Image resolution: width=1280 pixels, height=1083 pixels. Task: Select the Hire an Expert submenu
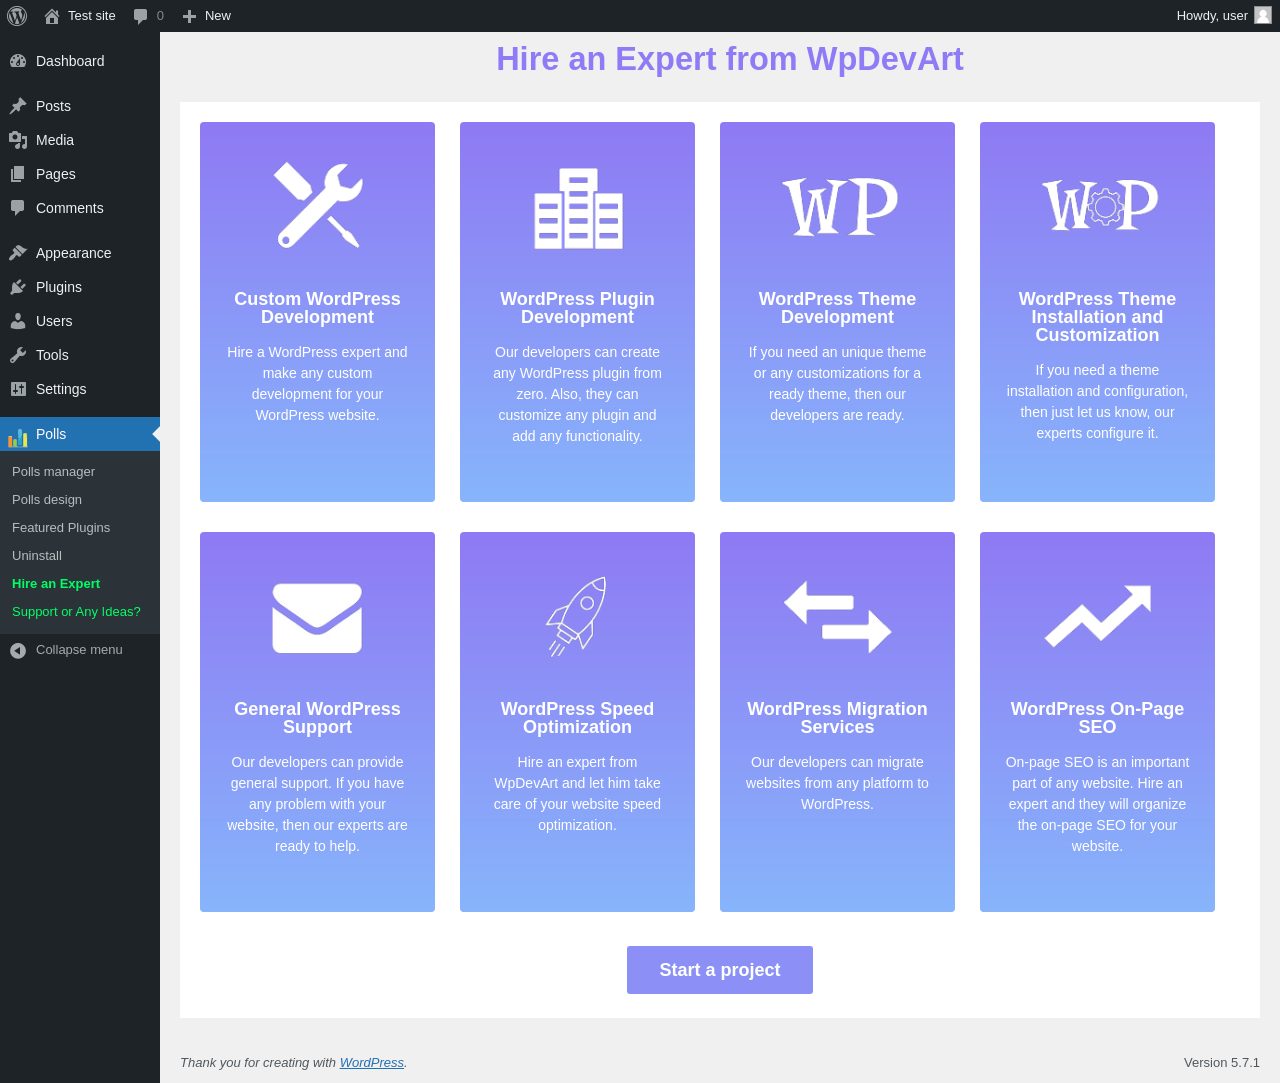tap(56, 584)
